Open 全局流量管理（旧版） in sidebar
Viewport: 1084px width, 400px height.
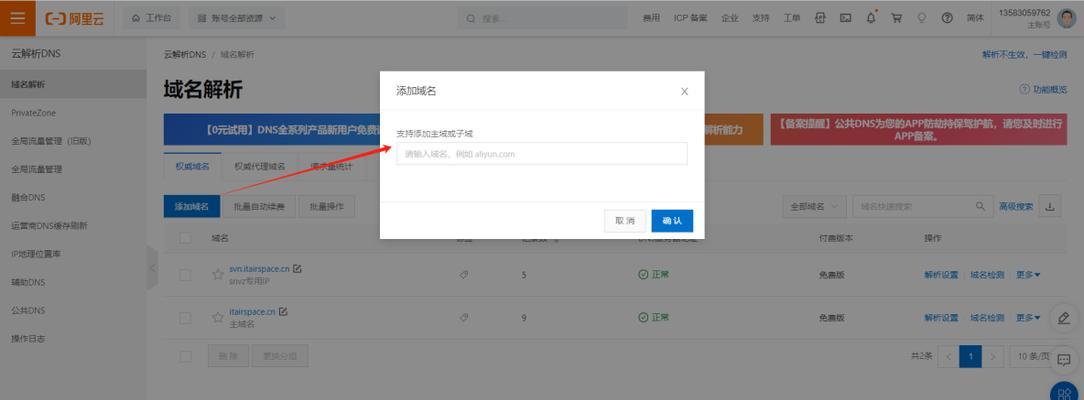pos(51,141)
